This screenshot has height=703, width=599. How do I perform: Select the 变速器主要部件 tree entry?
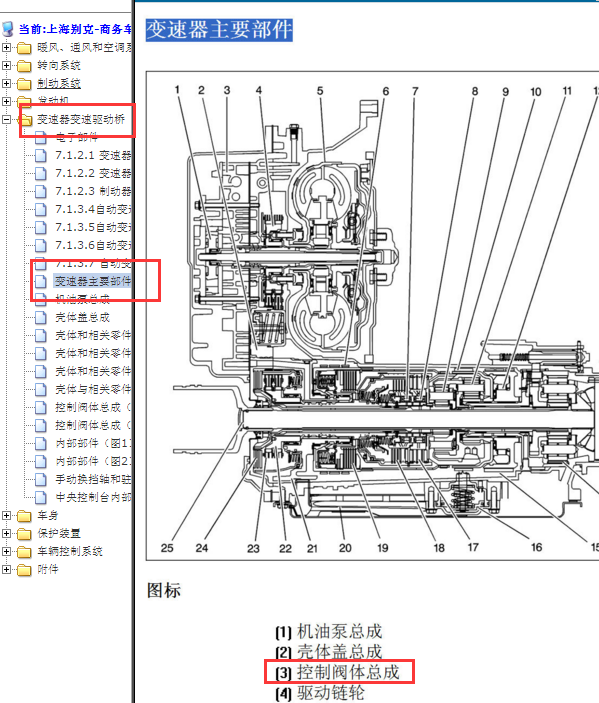click(92, 282)
